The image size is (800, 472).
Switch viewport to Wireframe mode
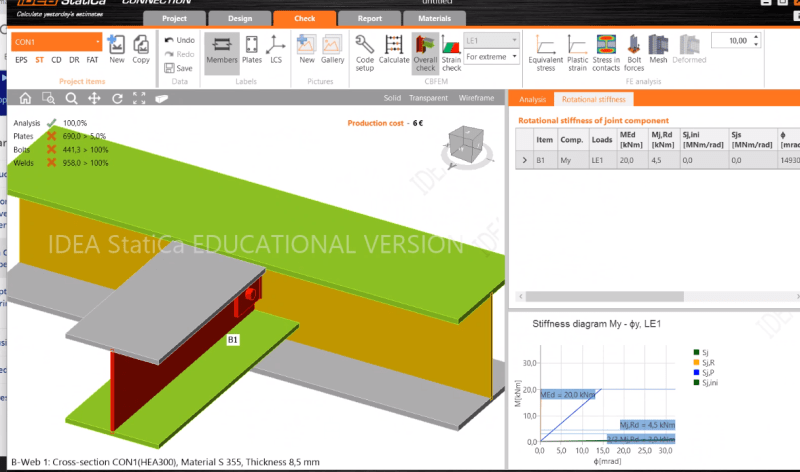click(x=476, y=98)
